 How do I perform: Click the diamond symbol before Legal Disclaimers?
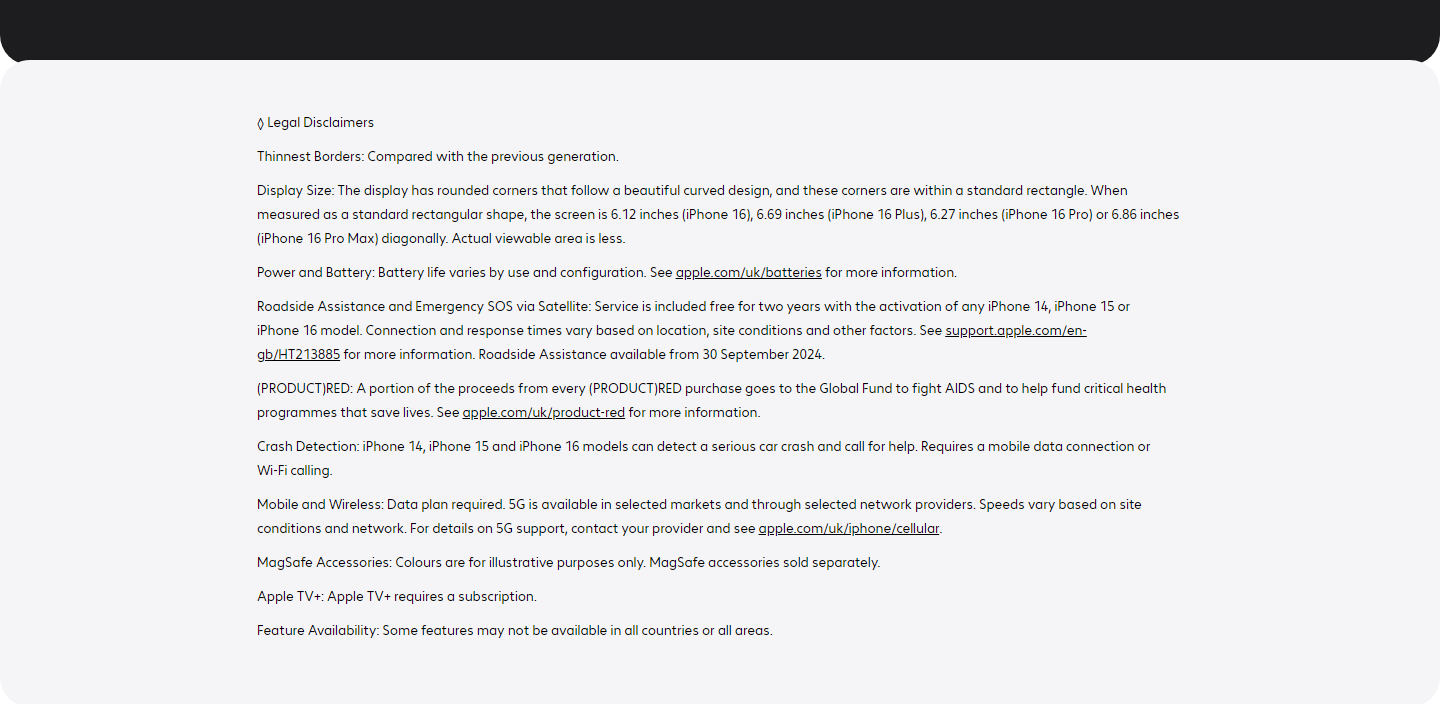point(260,123)
